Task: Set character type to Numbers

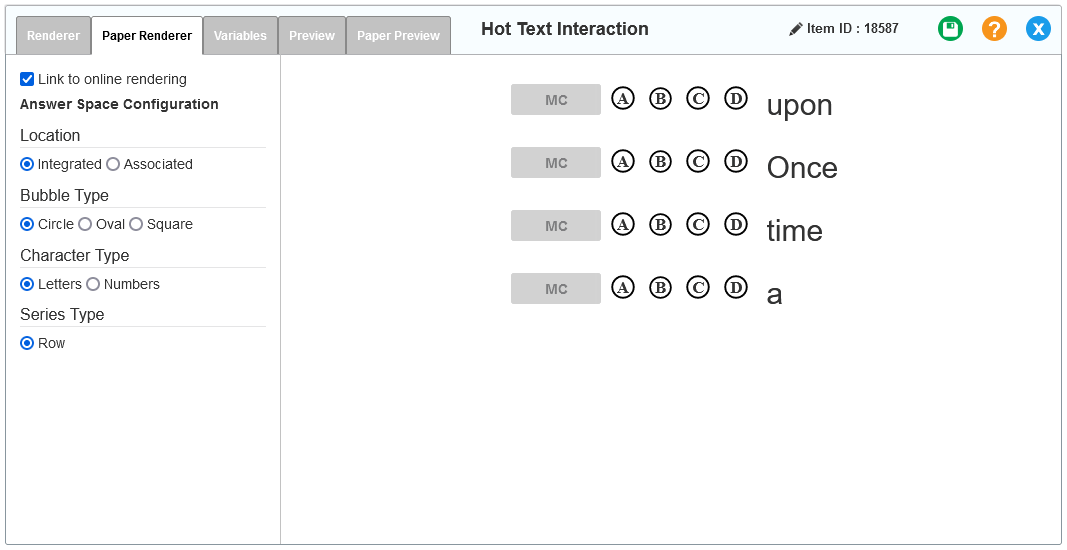Action: pos(93,284)
